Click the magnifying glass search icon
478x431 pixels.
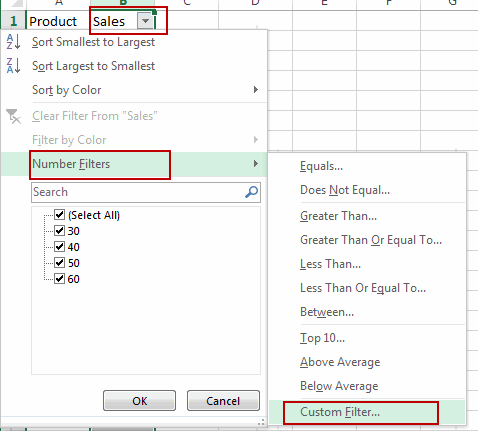pos(251,192)
